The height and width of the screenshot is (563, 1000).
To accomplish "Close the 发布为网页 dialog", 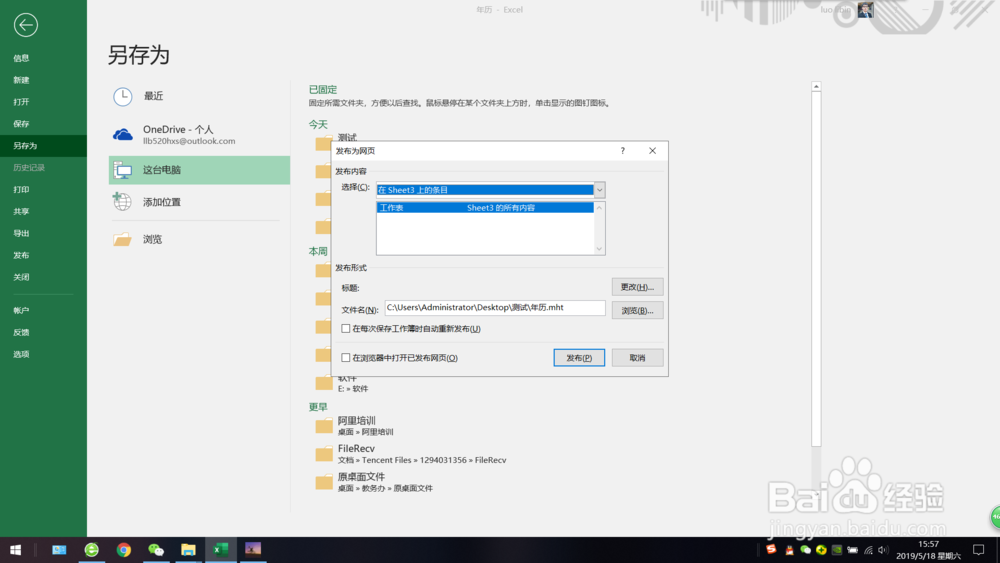I will (652, 151).
